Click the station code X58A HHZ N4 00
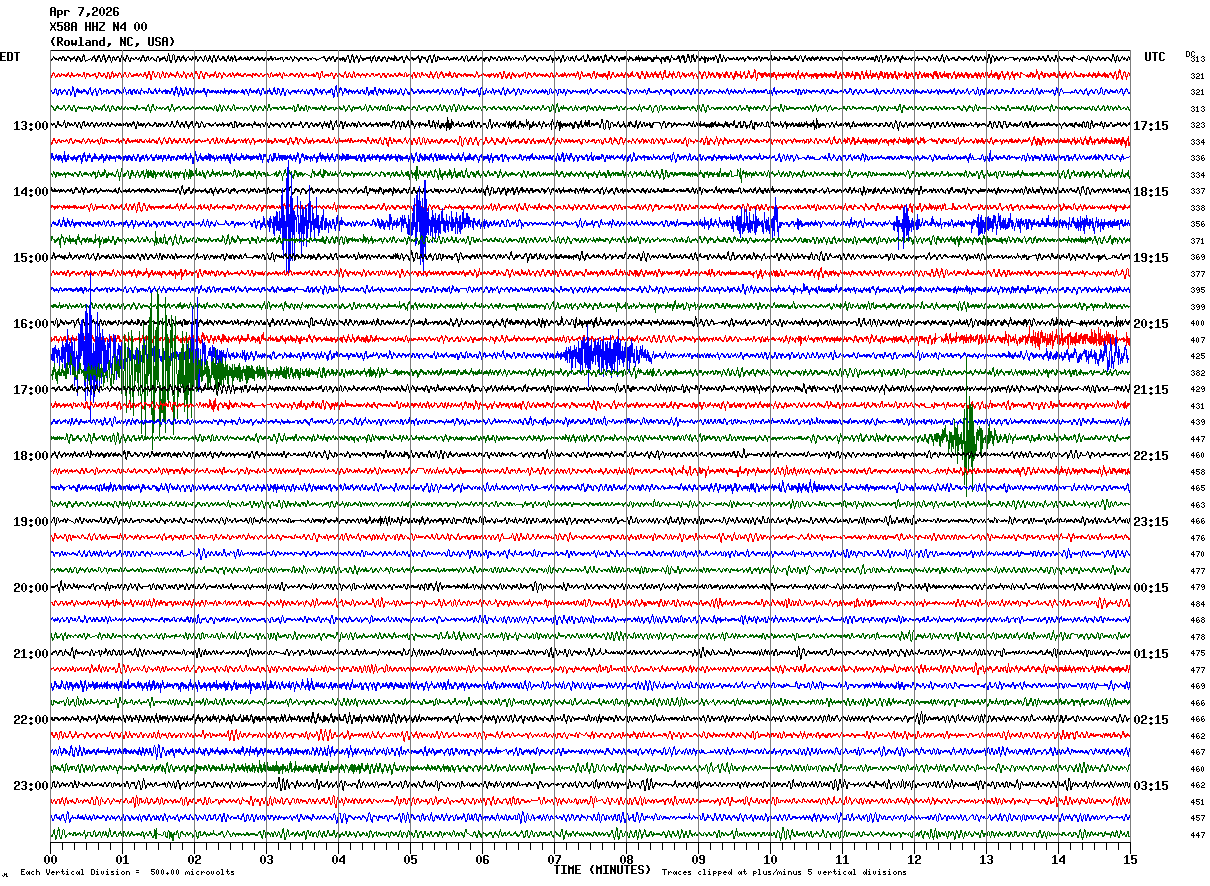 point(98,27)
